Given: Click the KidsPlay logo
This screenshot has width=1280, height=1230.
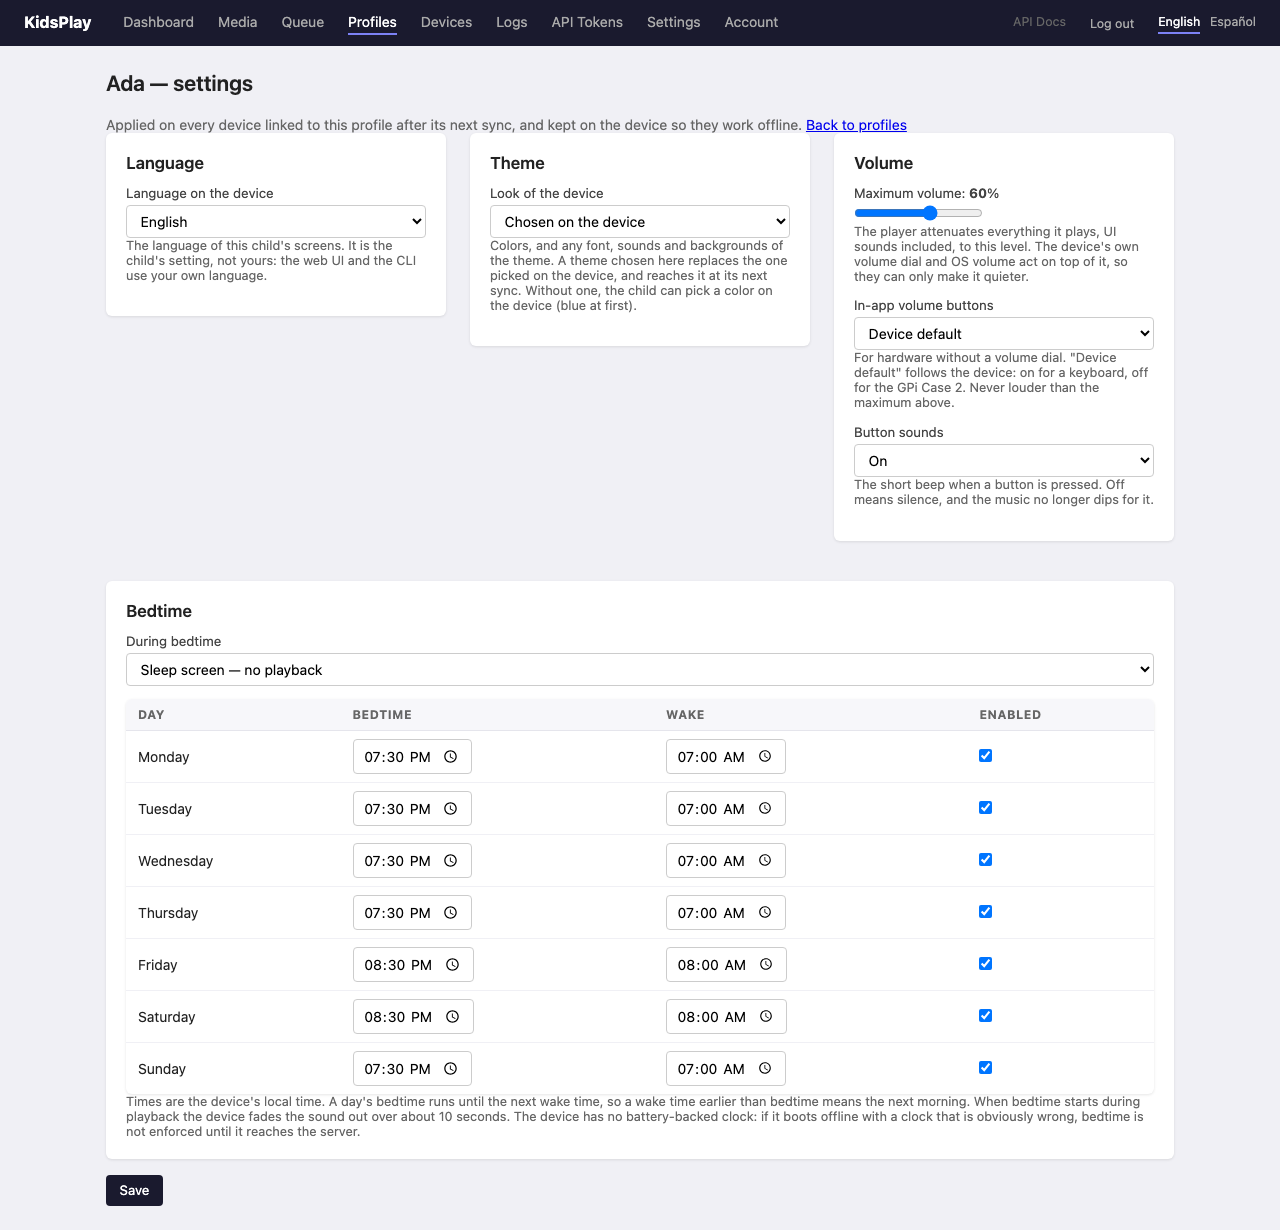Looking at the screenshot, I should pos(58,22).
